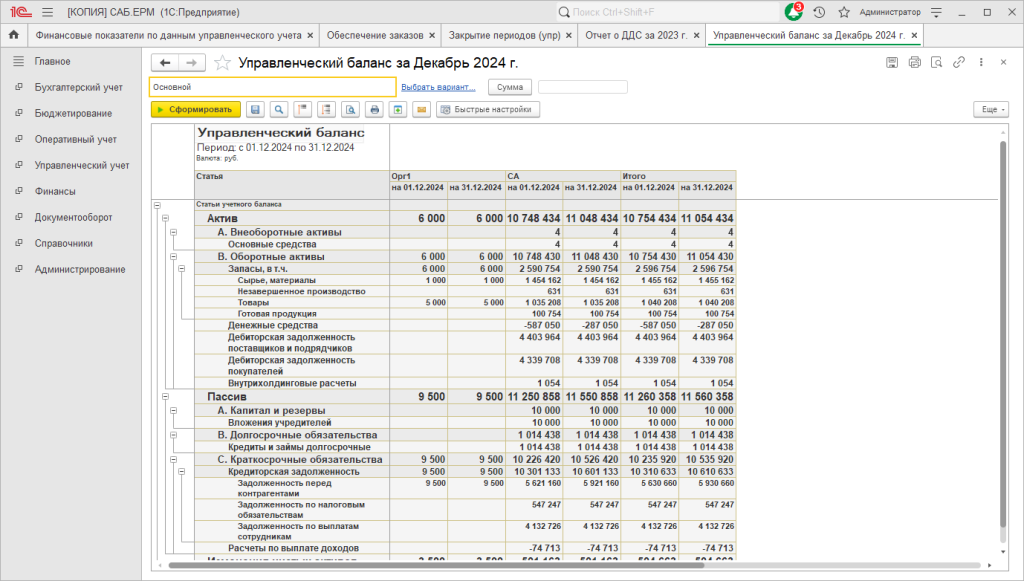
Task: Click the envelope send-by-email icon
Action: [x=422, y=110]
